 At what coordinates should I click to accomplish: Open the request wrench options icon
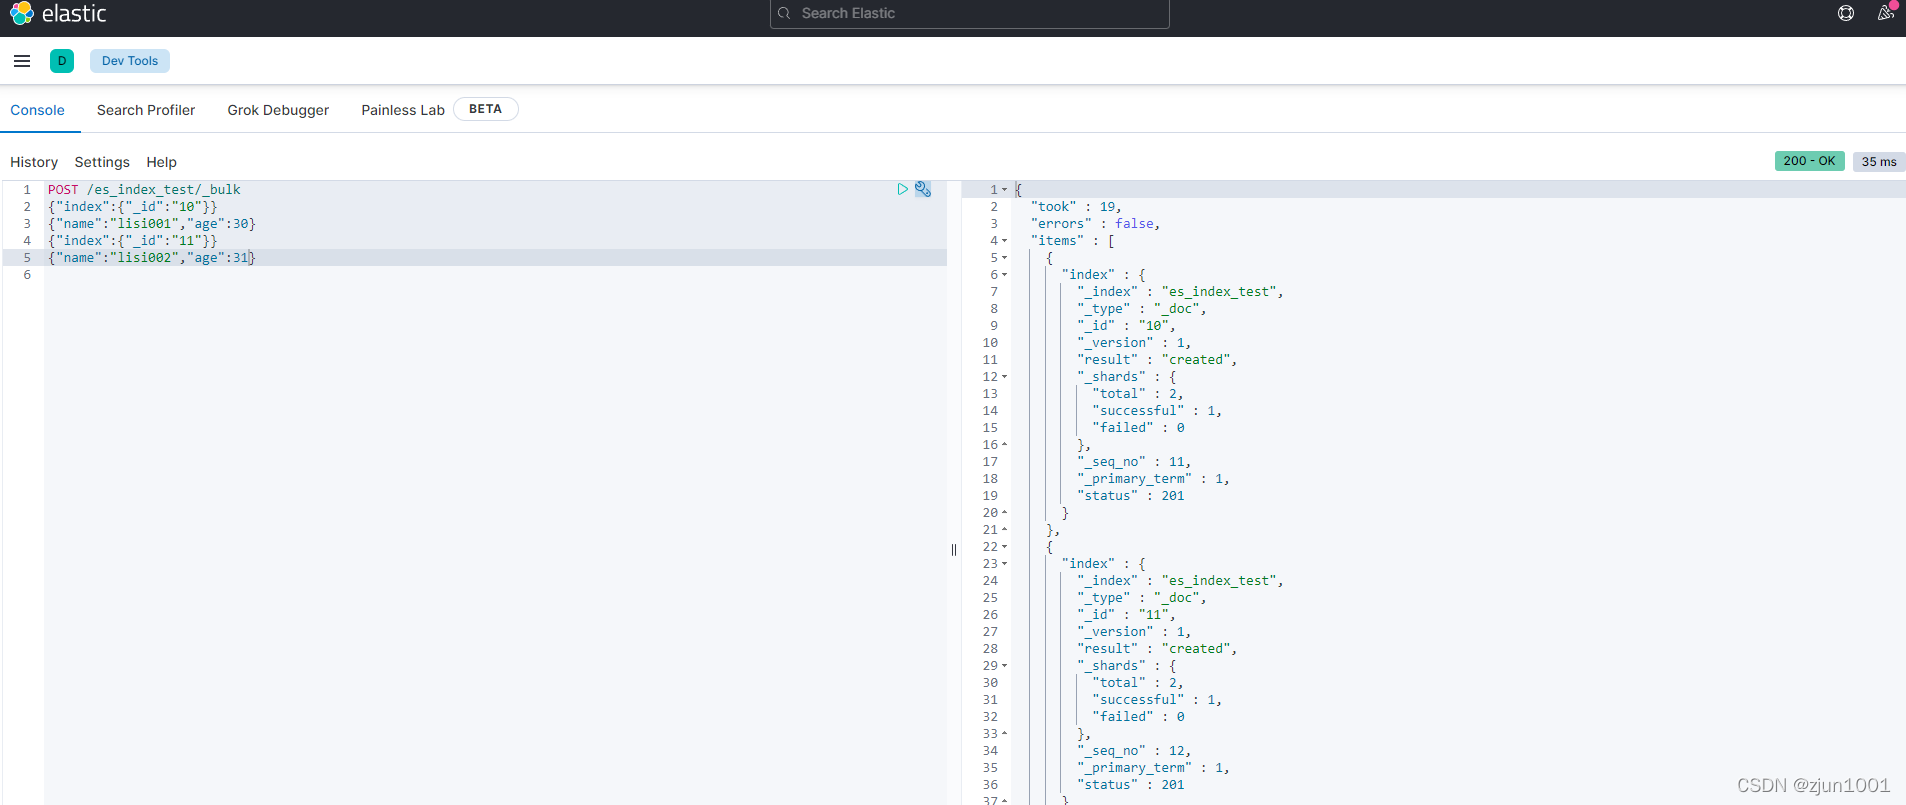[923, 189]
